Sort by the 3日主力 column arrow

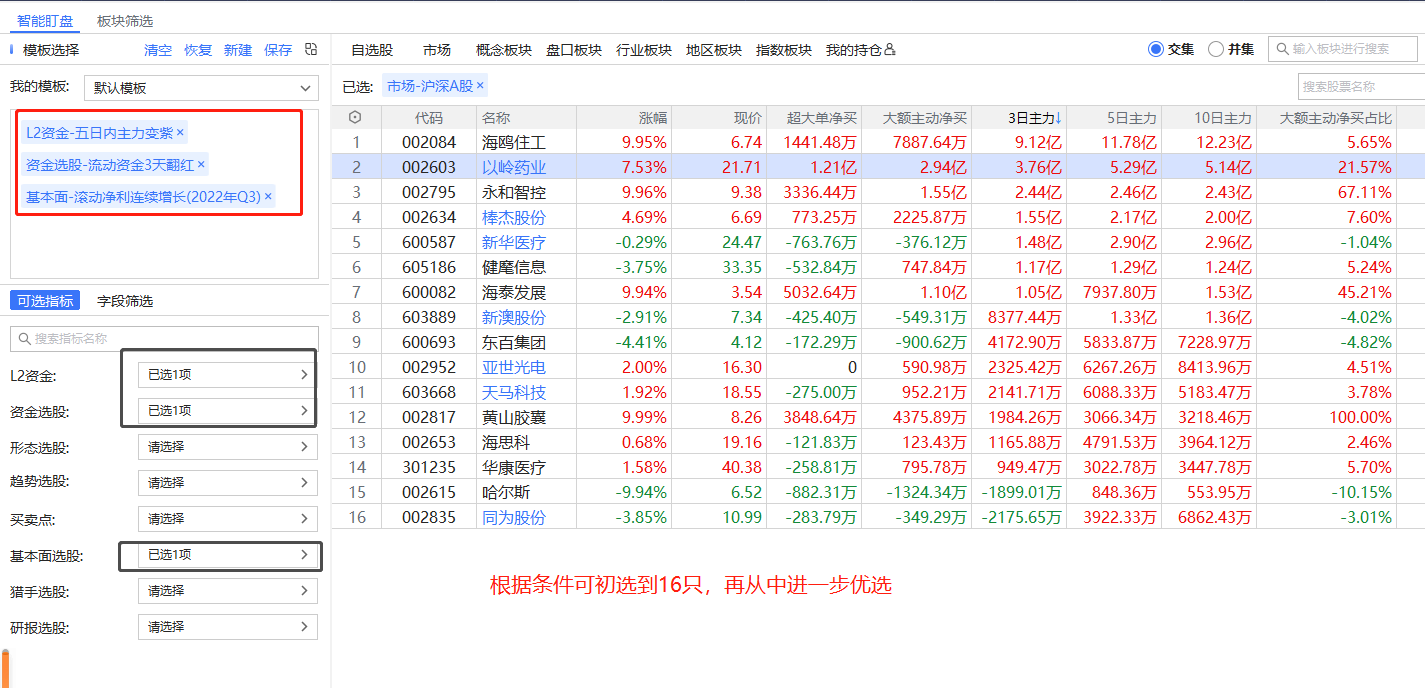tap(1058, 118)
